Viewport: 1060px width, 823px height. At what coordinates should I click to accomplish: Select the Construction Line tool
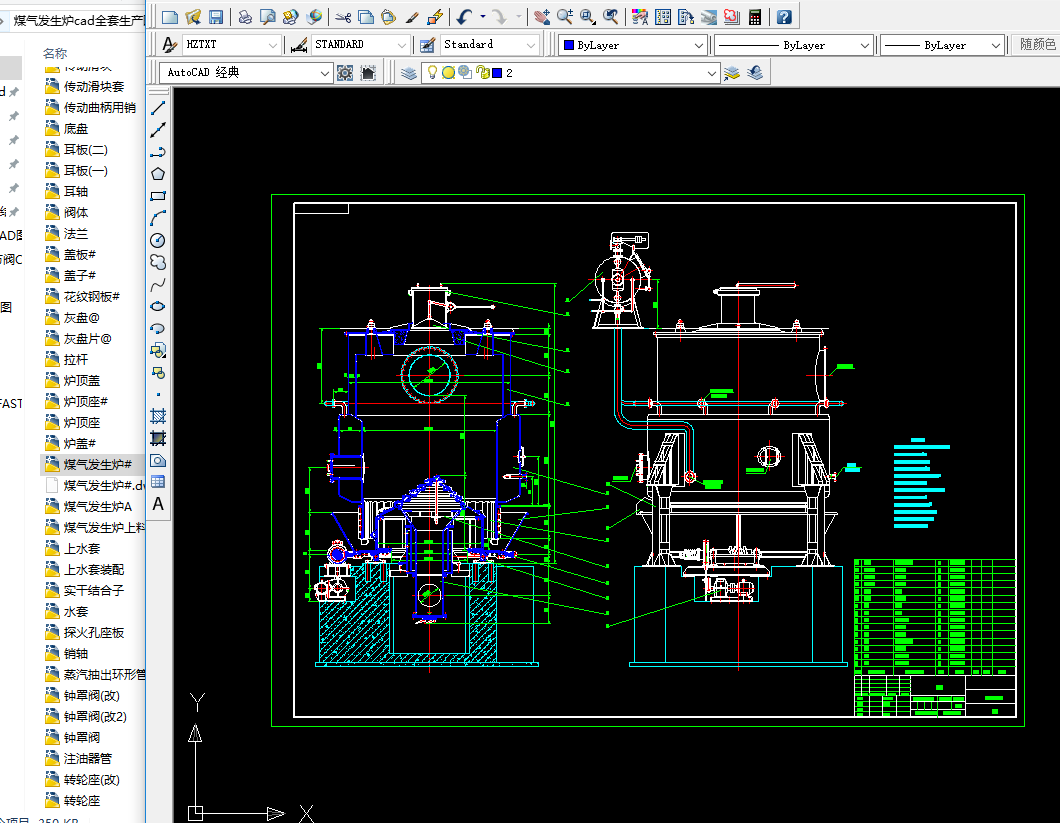(158, 130)
